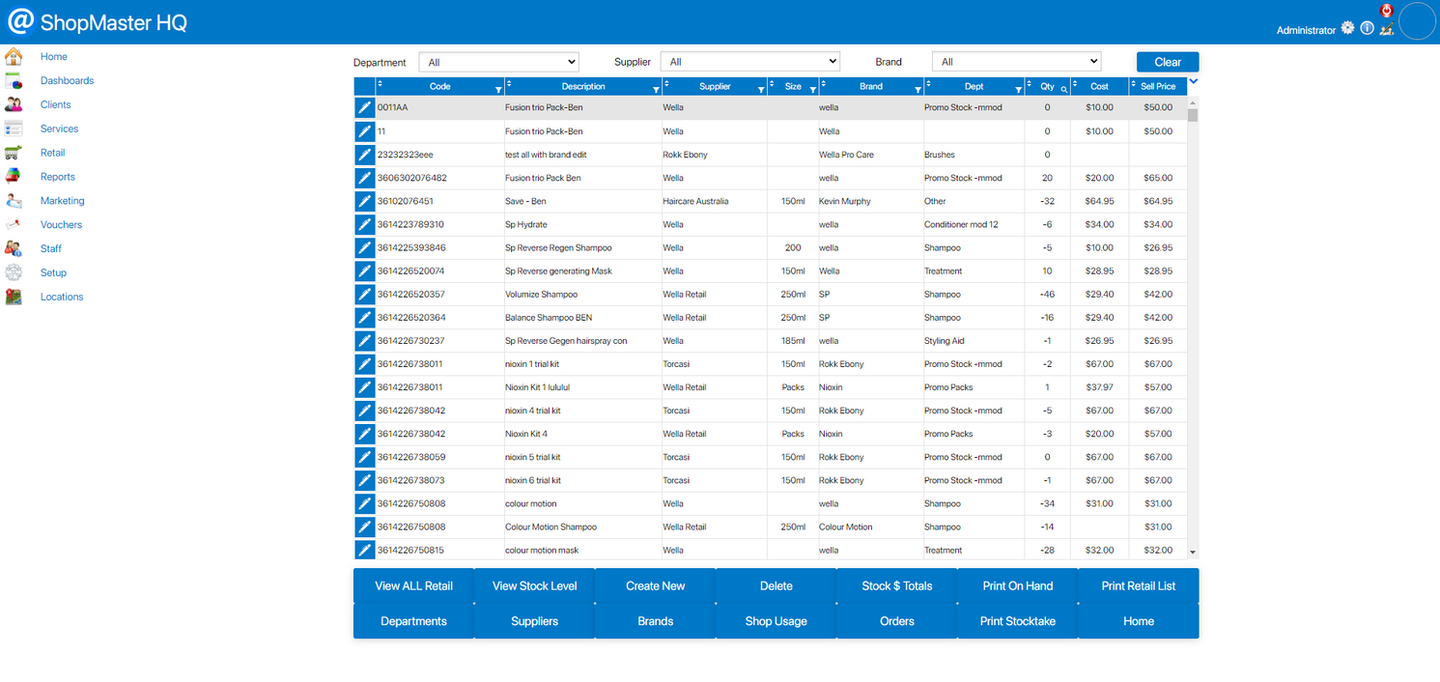Open the Description column filter funnel

coord(656,90)
